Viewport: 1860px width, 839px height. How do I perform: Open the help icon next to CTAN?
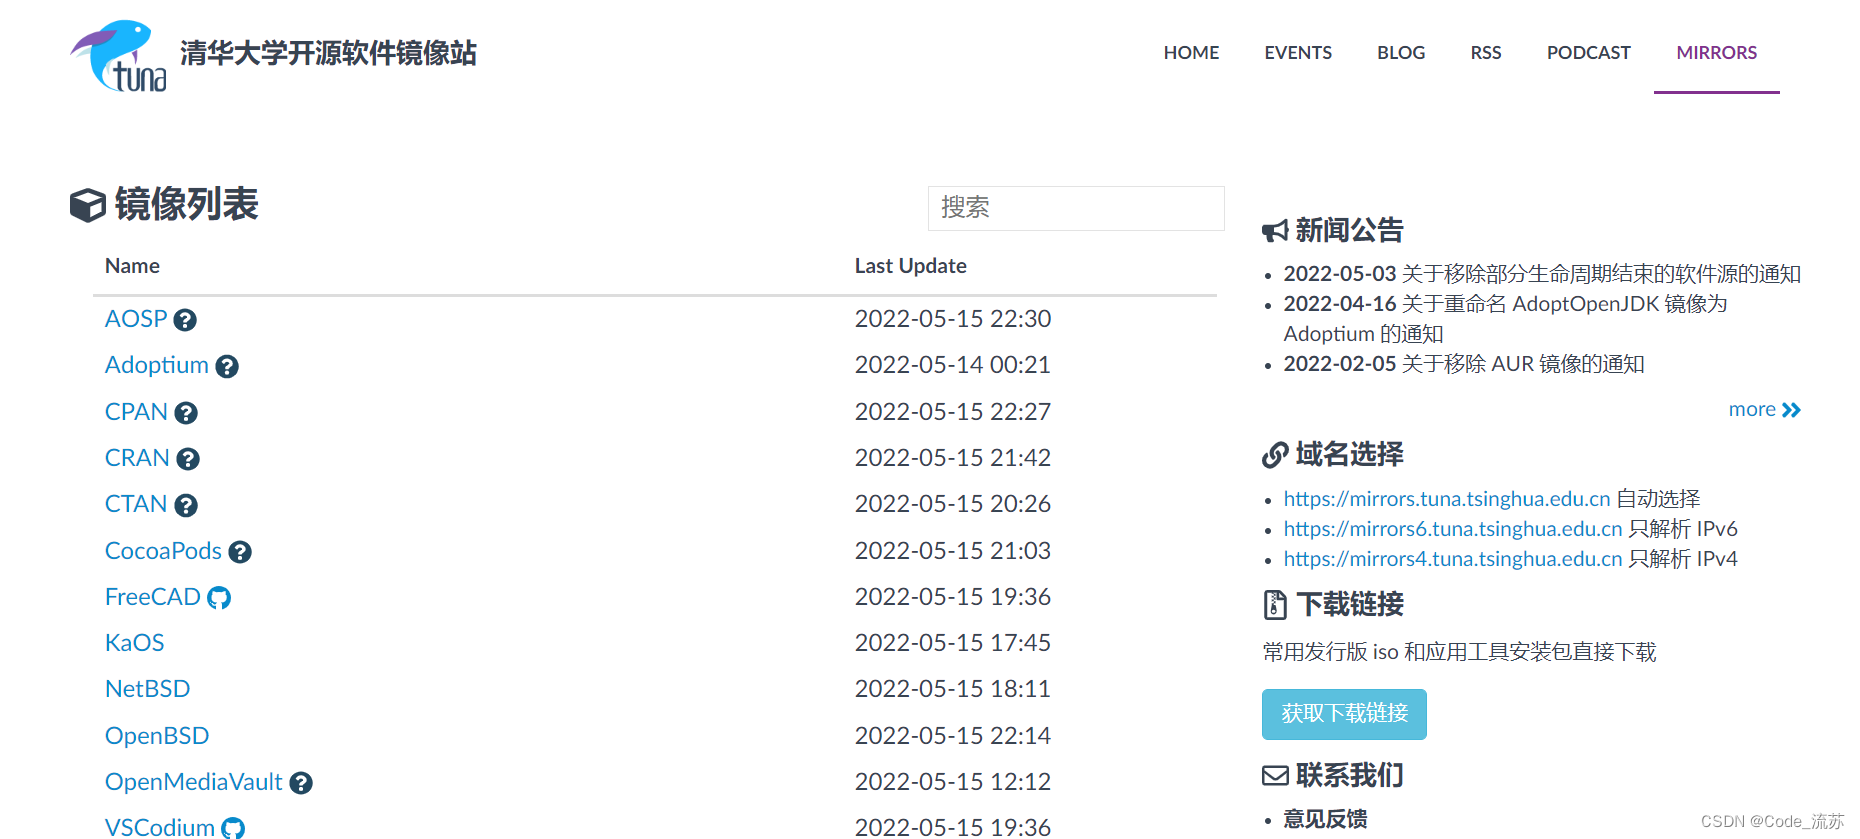point(186,506)
